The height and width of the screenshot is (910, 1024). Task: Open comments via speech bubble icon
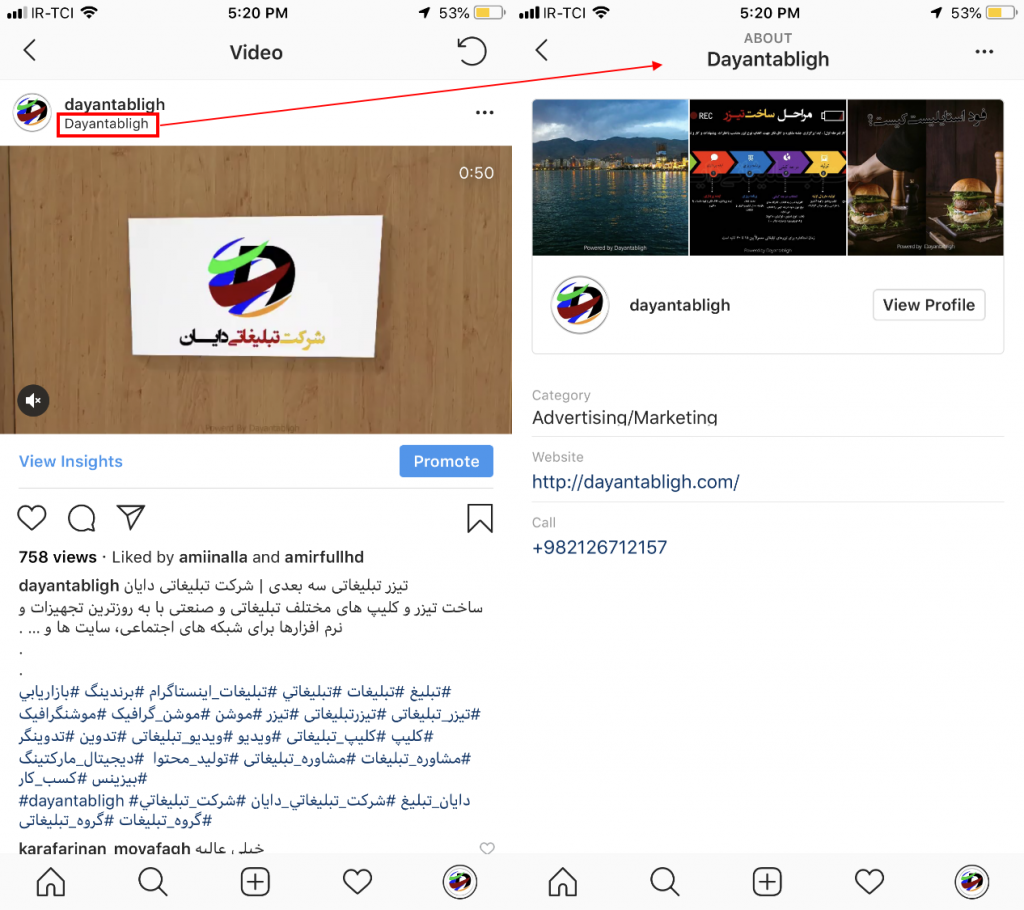click(82, 518)
